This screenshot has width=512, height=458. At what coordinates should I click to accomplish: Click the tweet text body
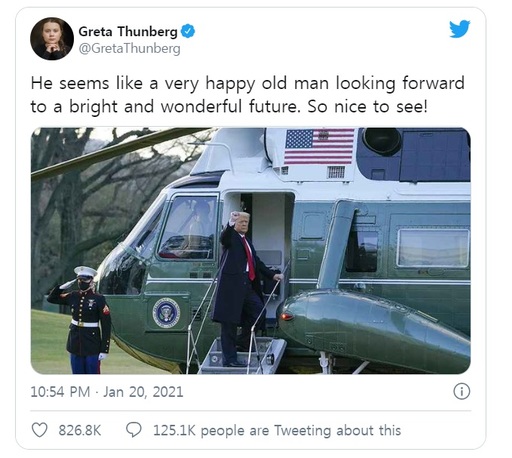point(247,95)
